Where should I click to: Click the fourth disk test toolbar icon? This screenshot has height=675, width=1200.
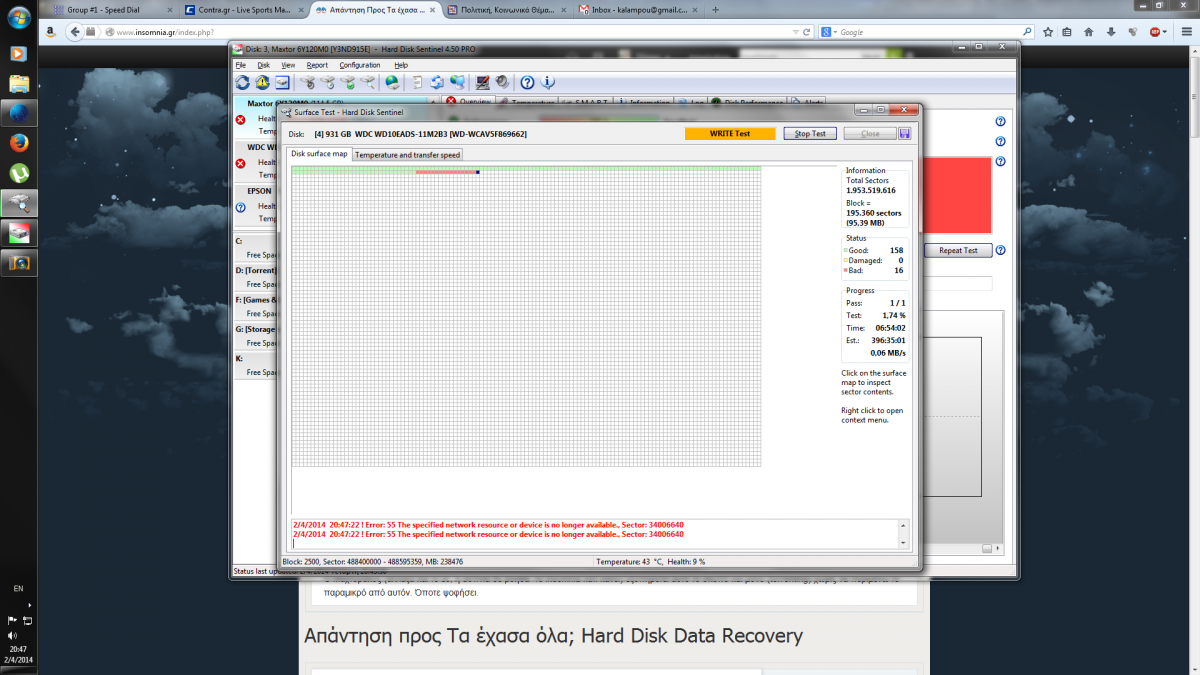coord(368,82)
